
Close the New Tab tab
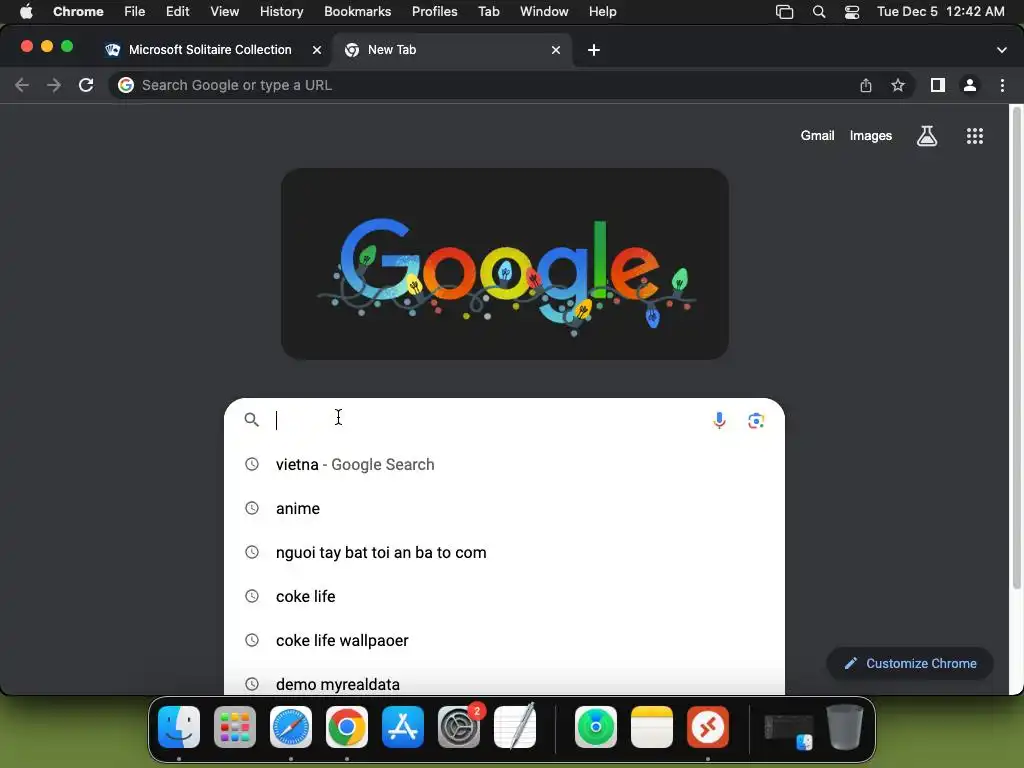tap(556, 50)
